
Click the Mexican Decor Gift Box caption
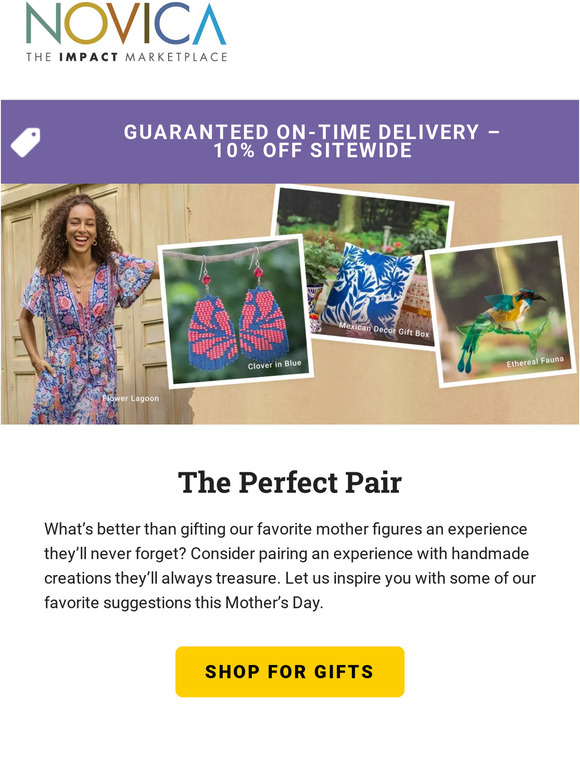(384, 329)
